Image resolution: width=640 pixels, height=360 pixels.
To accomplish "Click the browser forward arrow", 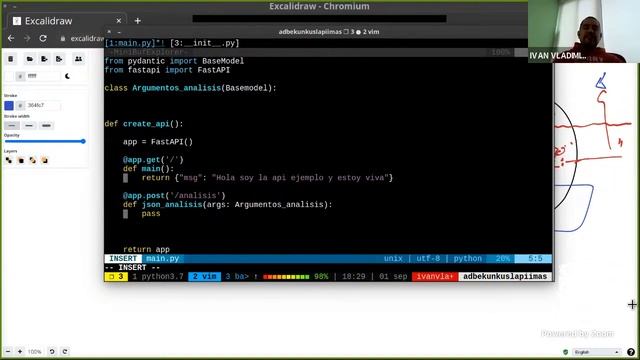I will [27, 38].
